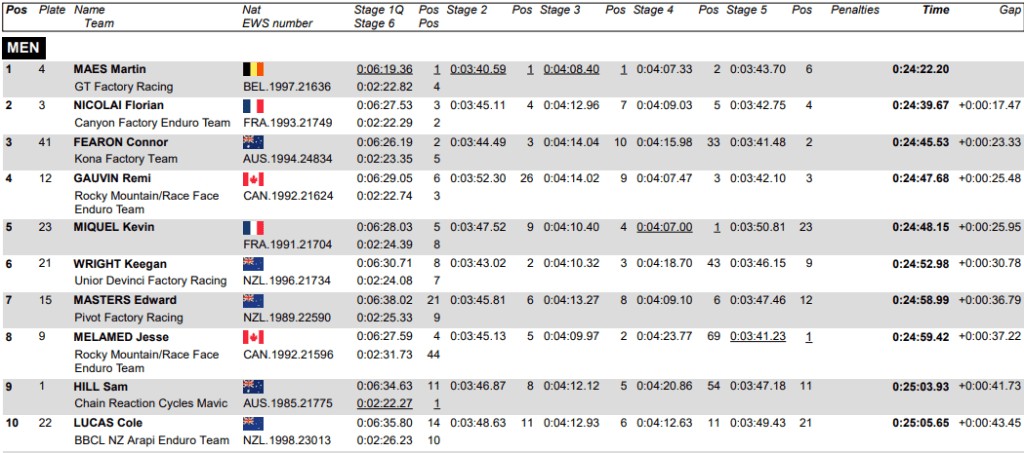Click the Belgian flag beside MAES Martin
1024x453 pixels.
pos(253,70)
